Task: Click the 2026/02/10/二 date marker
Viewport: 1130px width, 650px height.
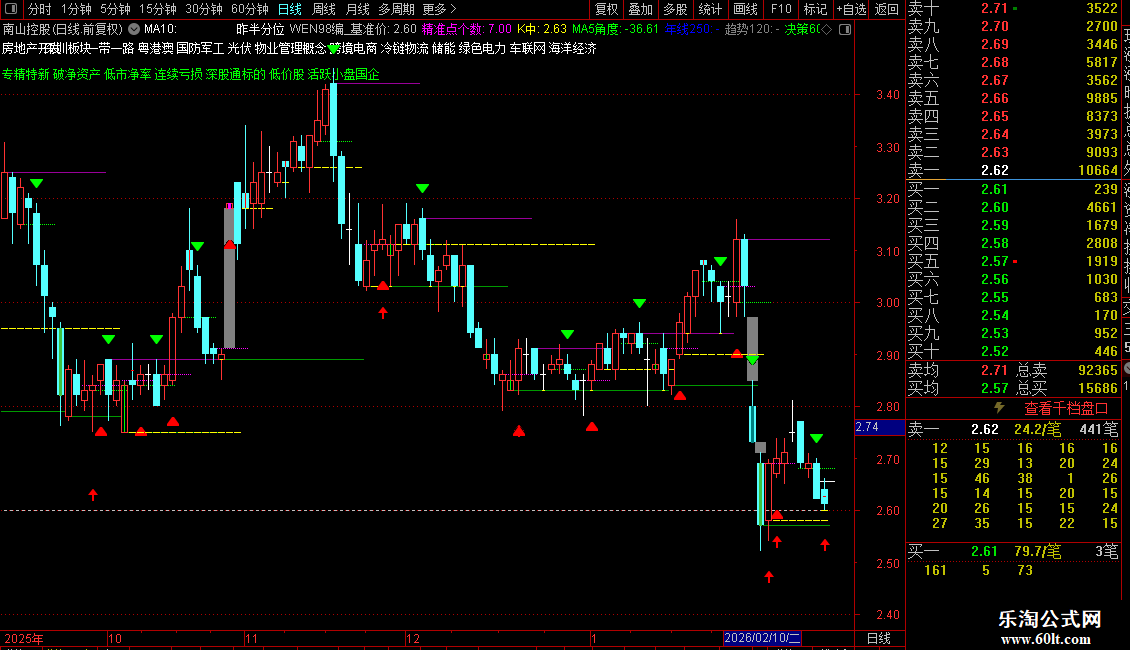Action: click(762, 638)
